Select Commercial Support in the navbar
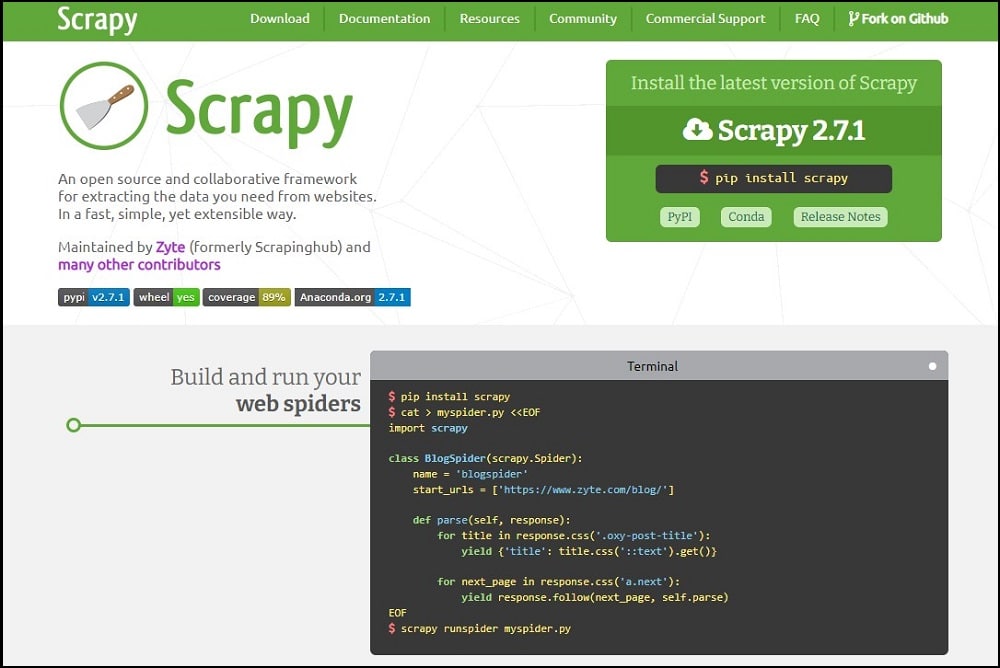 tap(705, 19)
